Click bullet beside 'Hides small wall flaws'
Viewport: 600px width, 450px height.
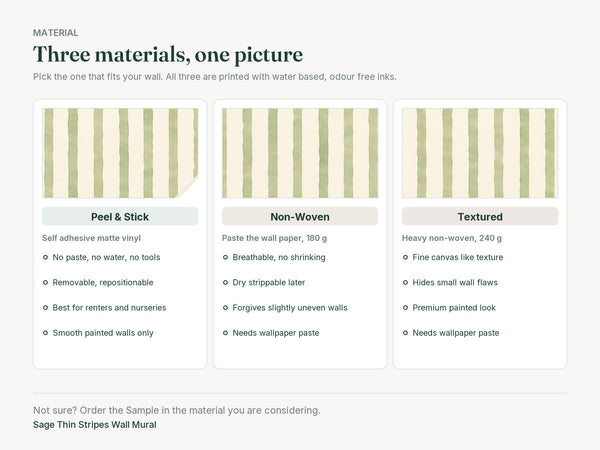(405, 283)
